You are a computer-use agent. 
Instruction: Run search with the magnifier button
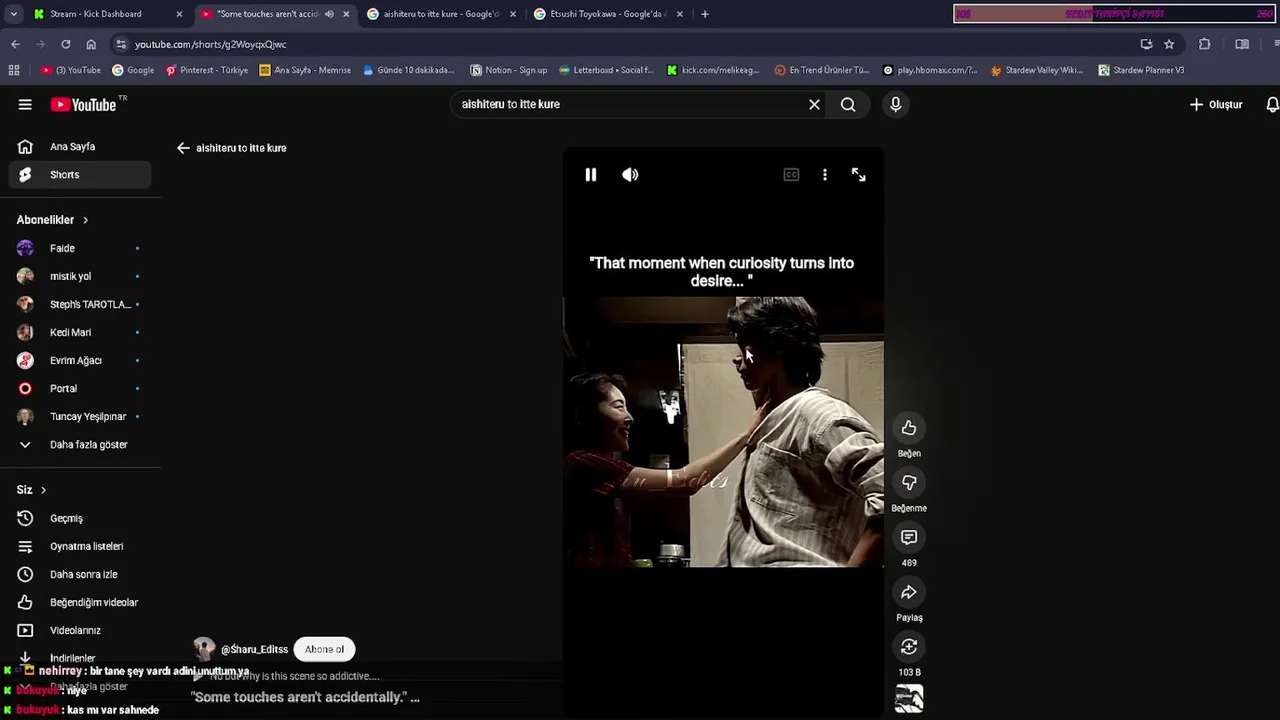848,104
